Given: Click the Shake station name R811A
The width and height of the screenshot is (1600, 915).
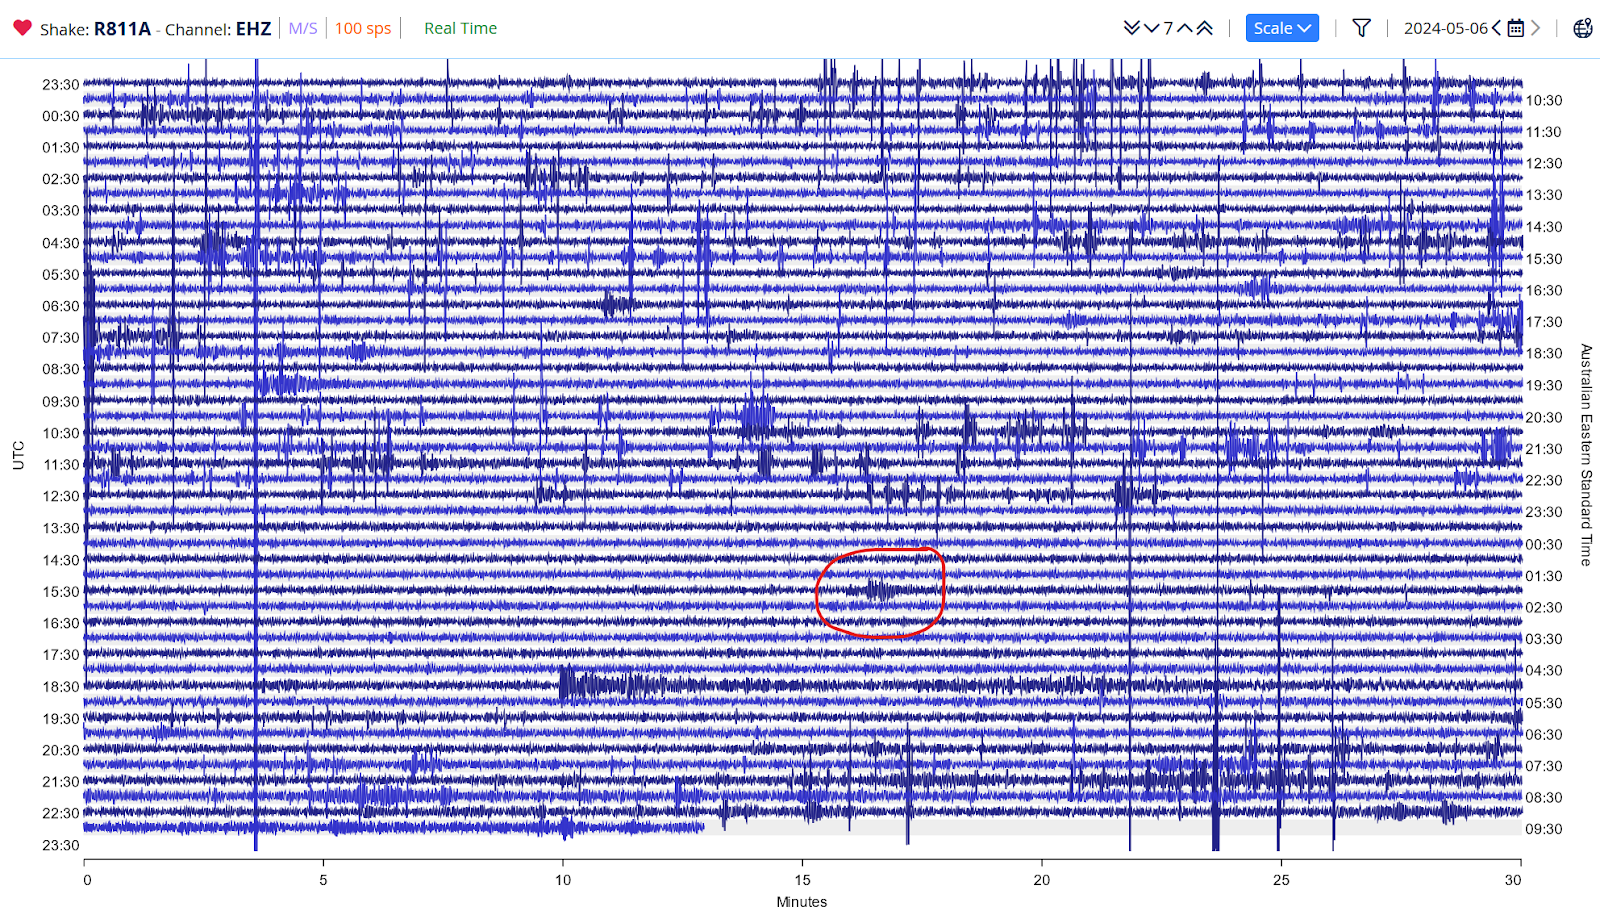Looking at the screenshot, I should pyautogui.click(x=122, y=29).
